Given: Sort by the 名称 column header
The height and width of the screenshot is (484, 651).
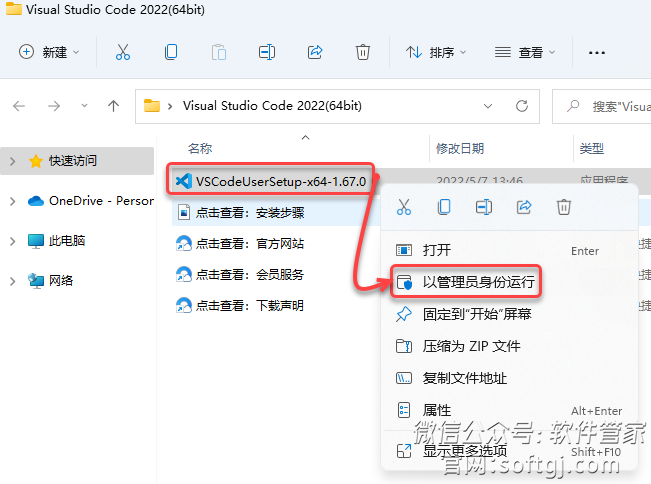Looking at the screenshot, I should 200,148.
